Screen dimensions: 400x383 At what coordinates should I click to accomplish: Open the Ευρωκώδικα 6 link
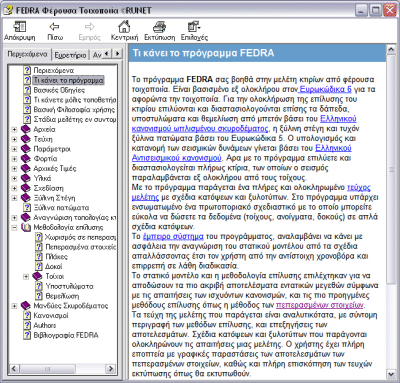pos(325,89)
